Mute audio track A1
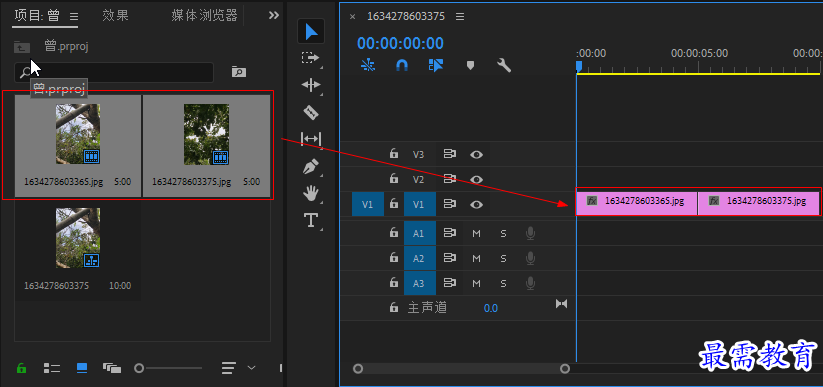The width and height of the screenshot is (823, 387). (x=477, y=233)
